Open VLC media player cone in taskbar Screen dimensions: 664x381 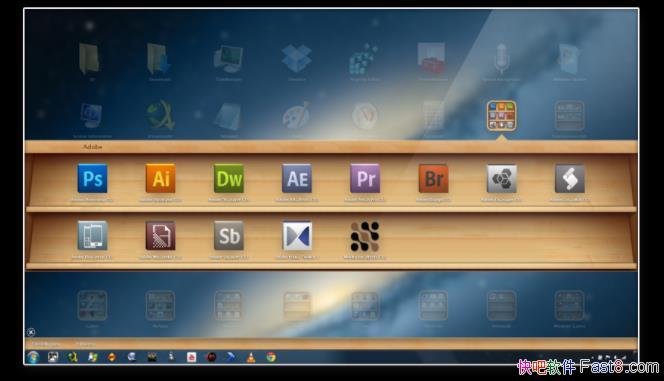tap(251, 357)
